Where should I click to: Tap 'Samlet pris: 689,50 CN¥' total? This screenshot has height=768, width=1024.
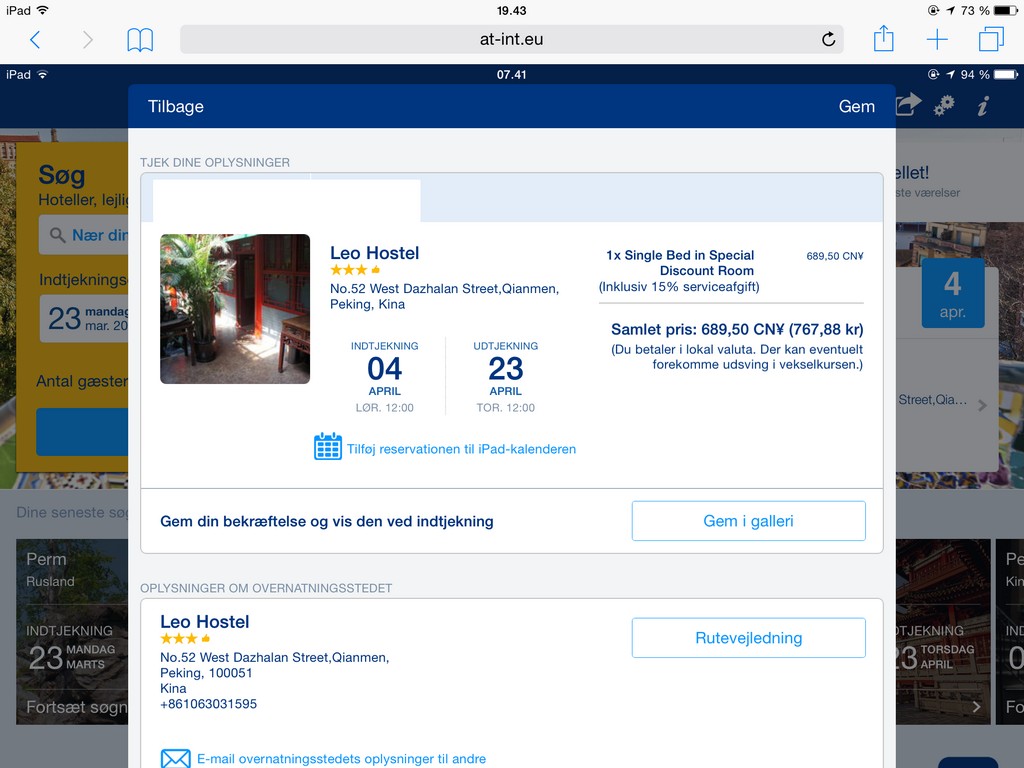[737, 330]
